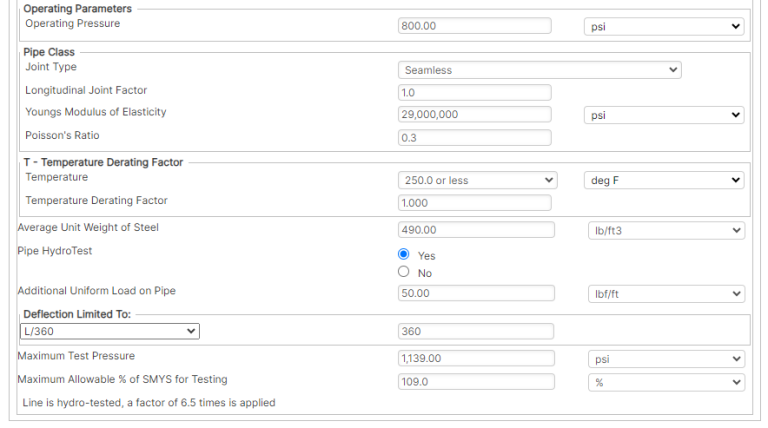Change the deg F temperature unit
768x428 pixels.
pyautogui.click(x=663, y=180)
